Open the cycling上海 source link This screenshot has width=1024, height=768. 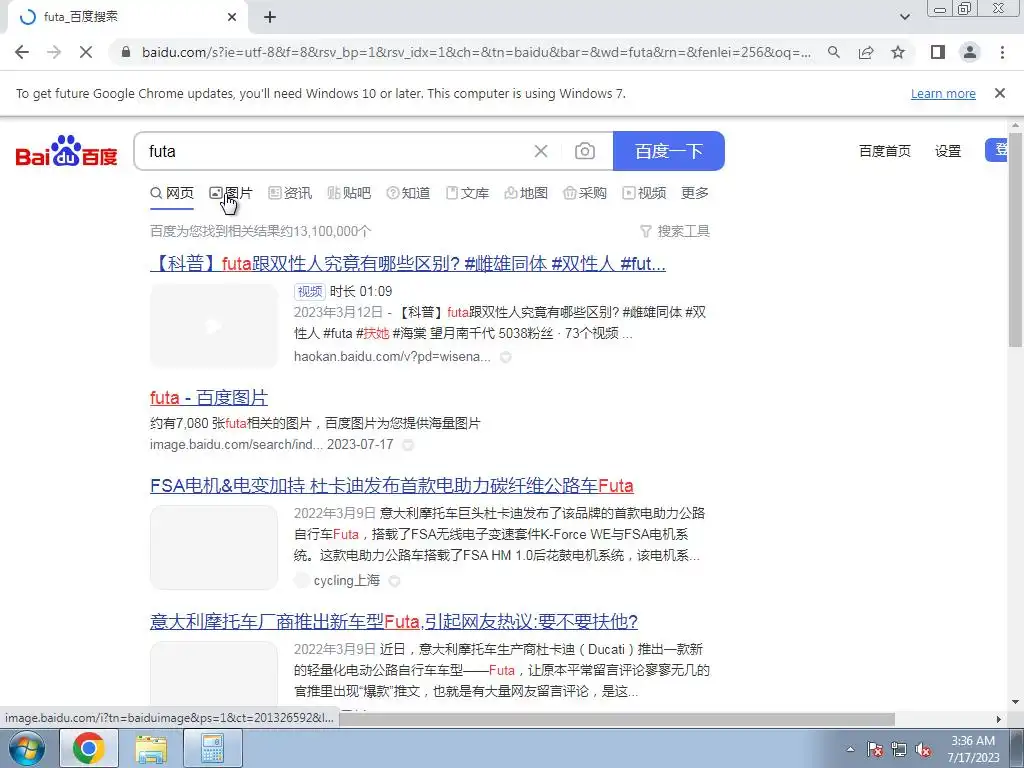[347, 581]
